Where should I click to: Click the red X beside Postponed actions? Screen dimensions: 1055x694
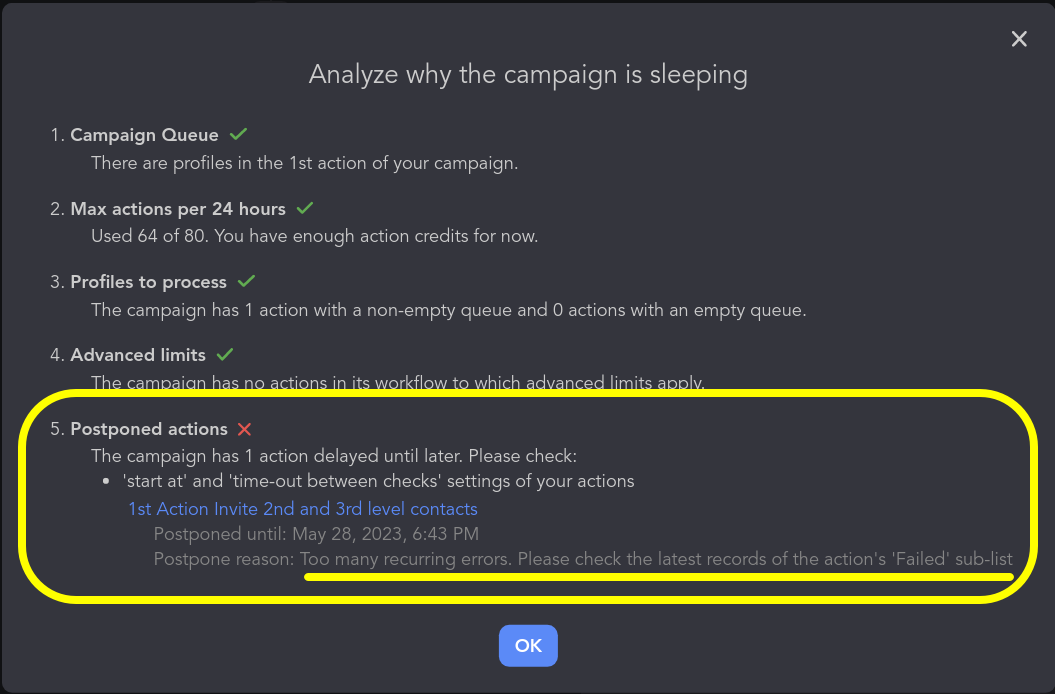pyautogui.click(x=244, y=429)
